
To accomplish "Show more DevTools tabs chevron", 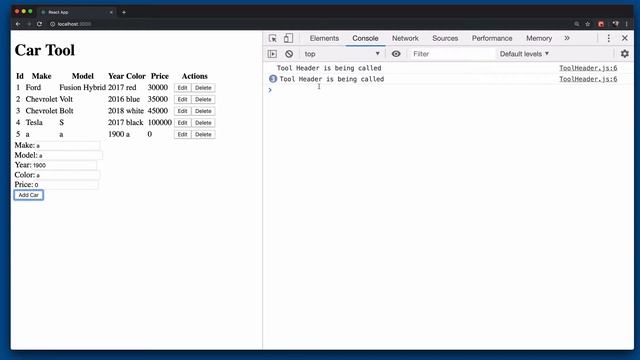I will tap(567, 38).
